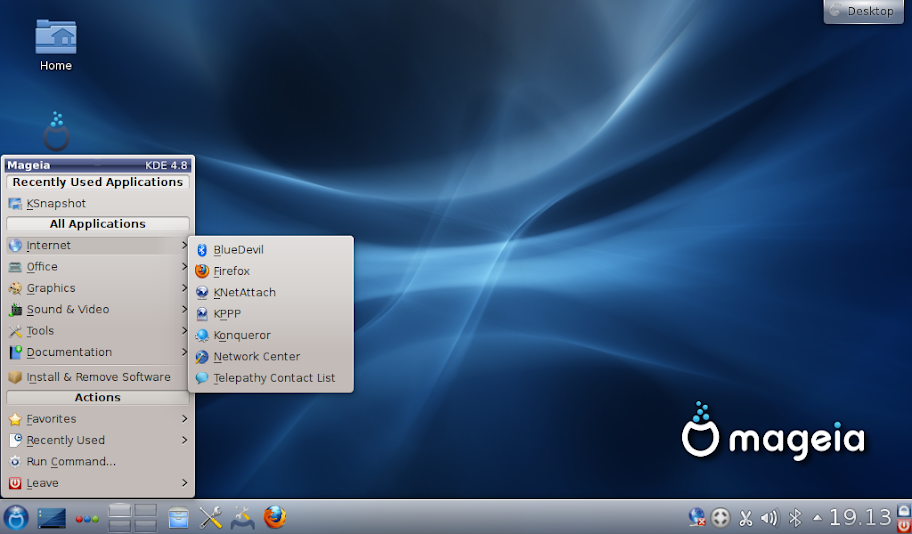Open KPPP dialer in the submenu
Screen dimensions: 912x534
270,314
